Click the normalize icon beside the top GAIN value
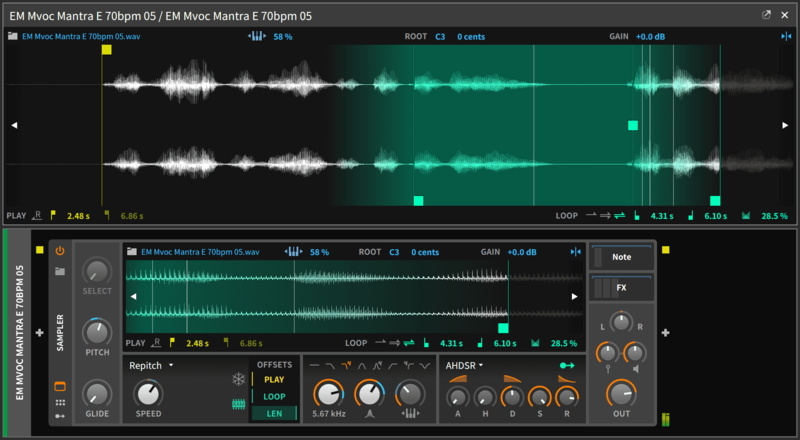 [785, 36]
